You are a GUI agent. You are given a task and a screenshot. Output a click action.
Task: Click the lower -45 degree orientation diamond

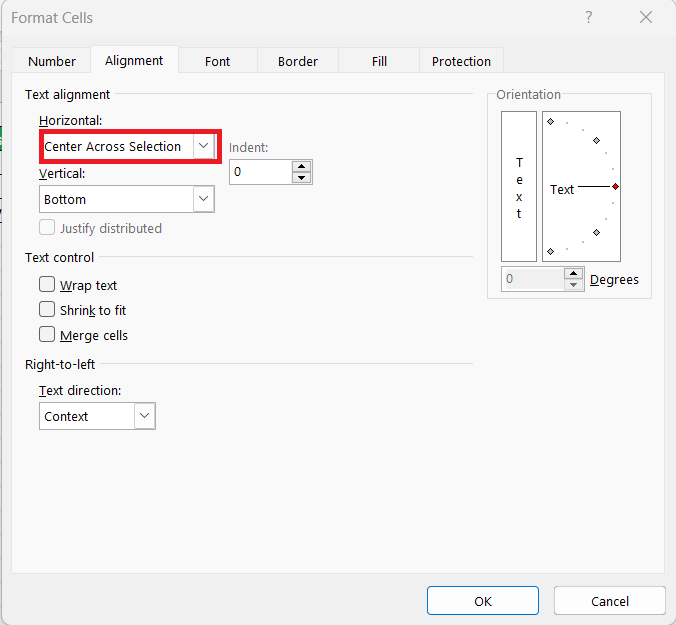click(597, 233)
